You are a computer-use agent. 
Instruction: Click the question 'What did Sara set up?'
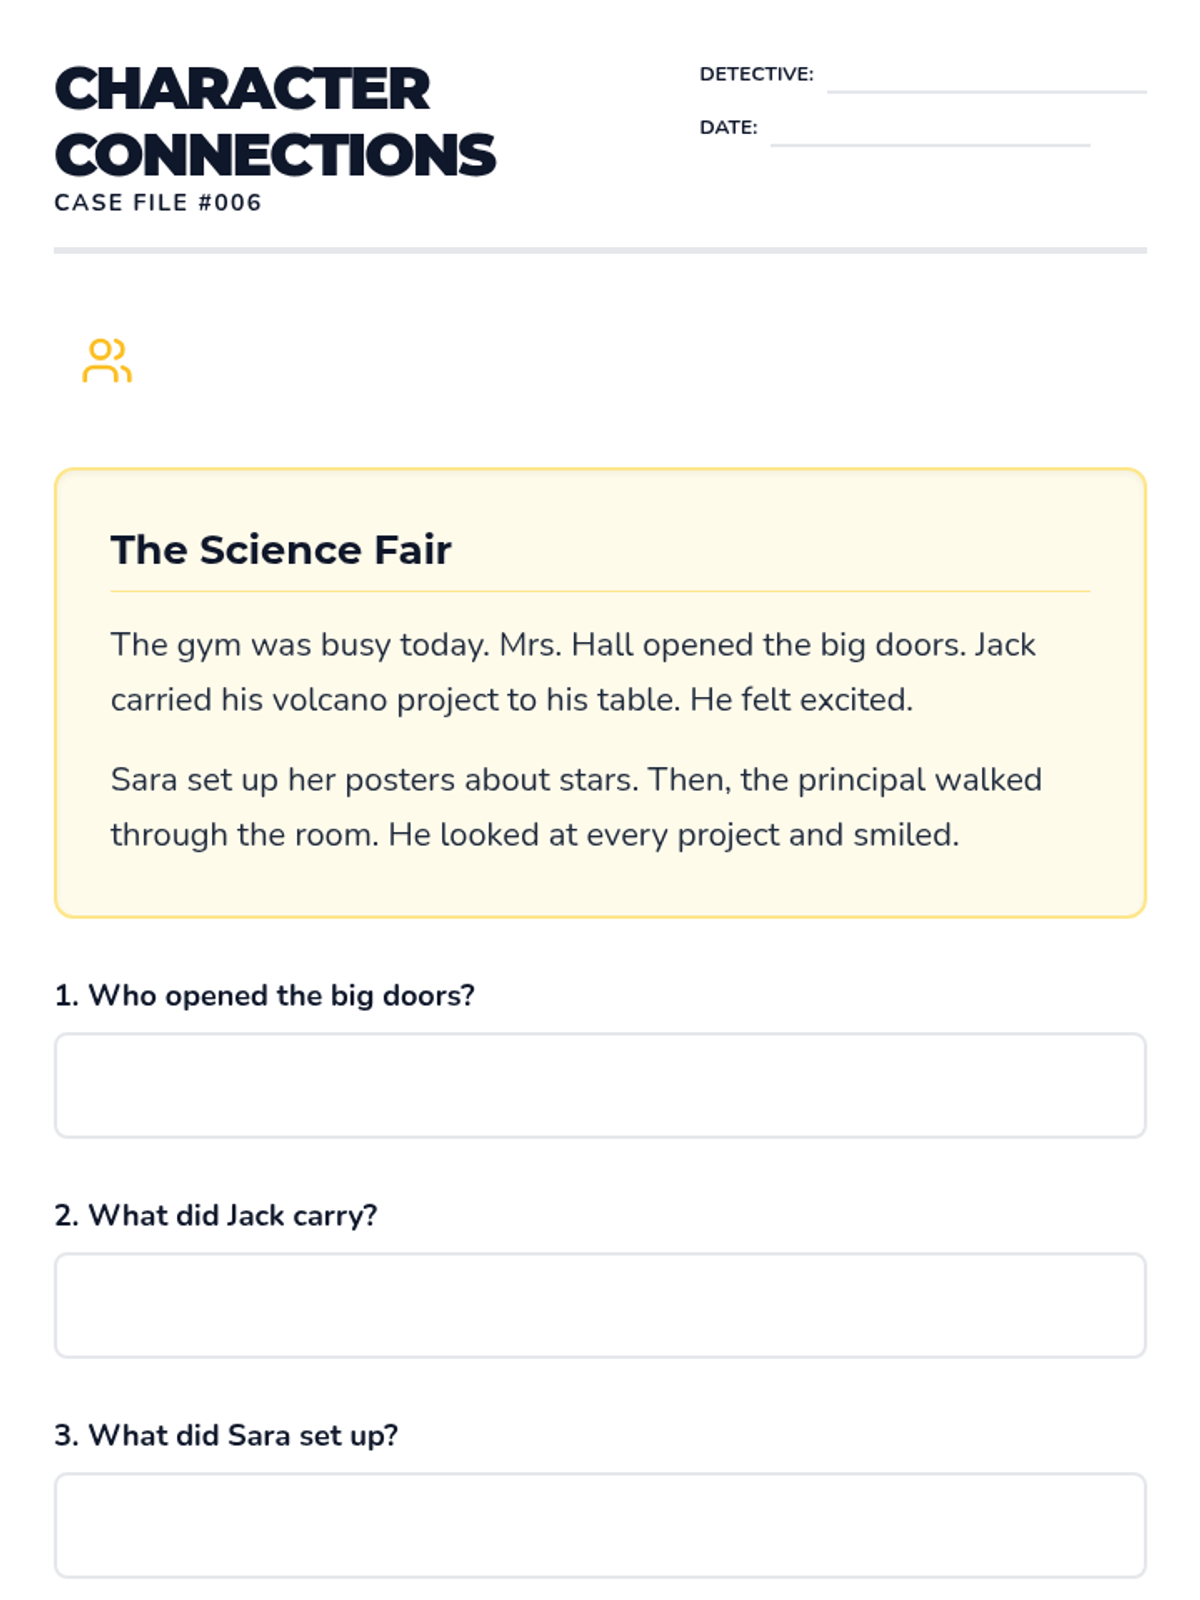click(226, 1436)
